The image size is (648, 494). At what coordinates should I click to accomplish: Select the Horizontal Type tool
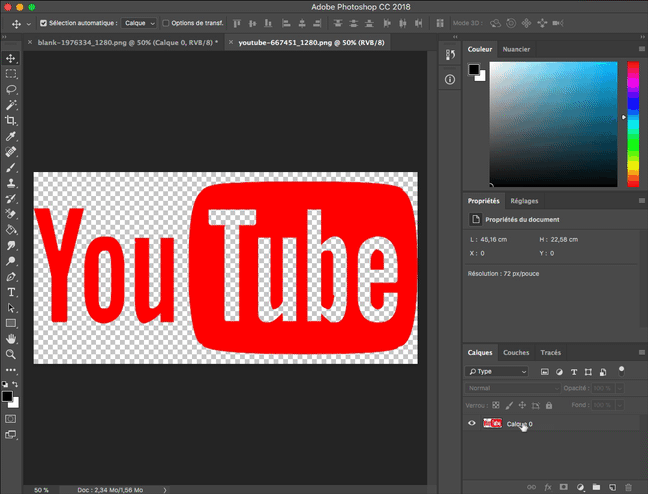[11, 292]
